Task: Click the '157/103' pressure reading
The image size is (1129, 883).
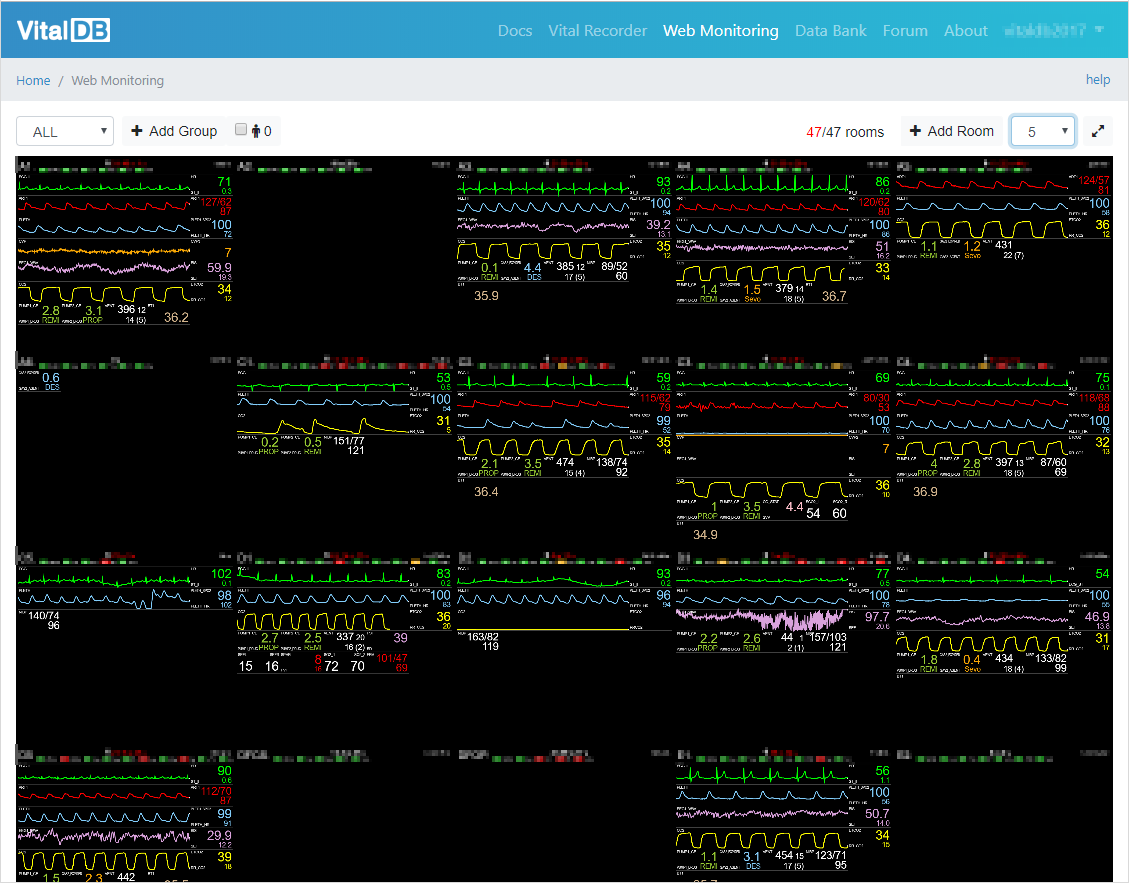Action: point(828,637)
